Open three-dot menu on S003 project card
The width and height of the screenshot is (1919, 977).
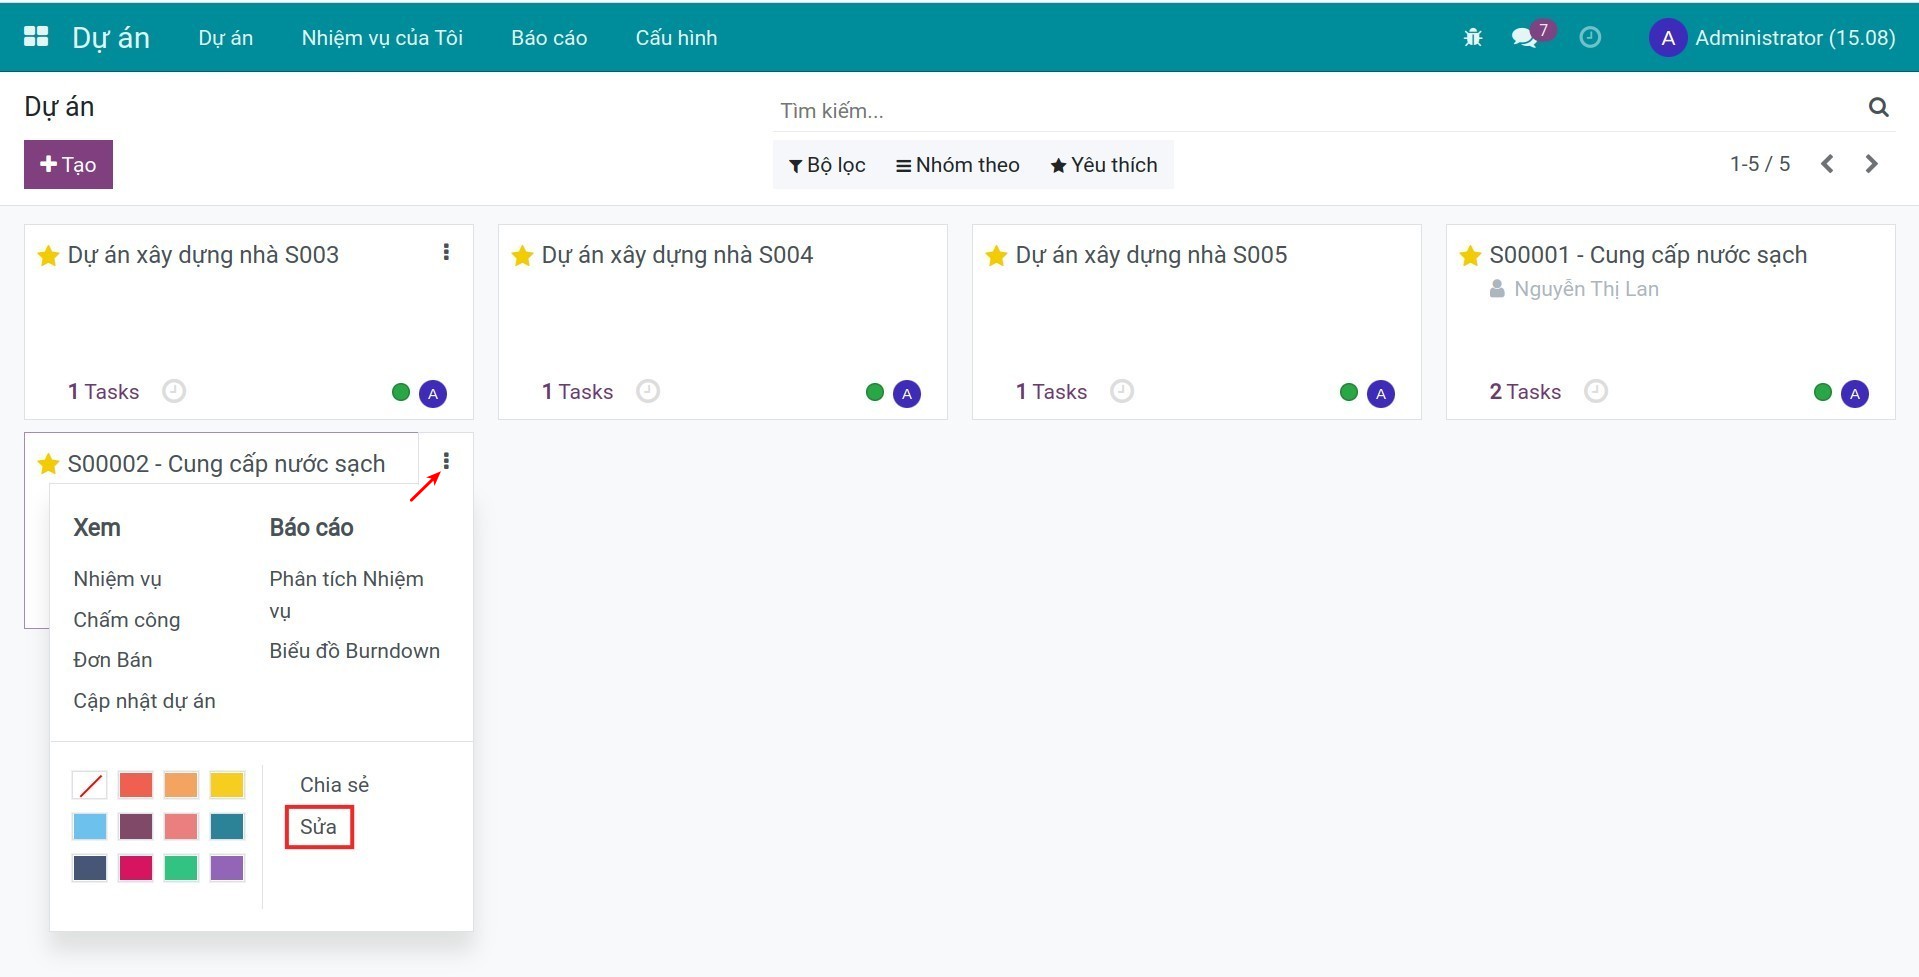446,252
